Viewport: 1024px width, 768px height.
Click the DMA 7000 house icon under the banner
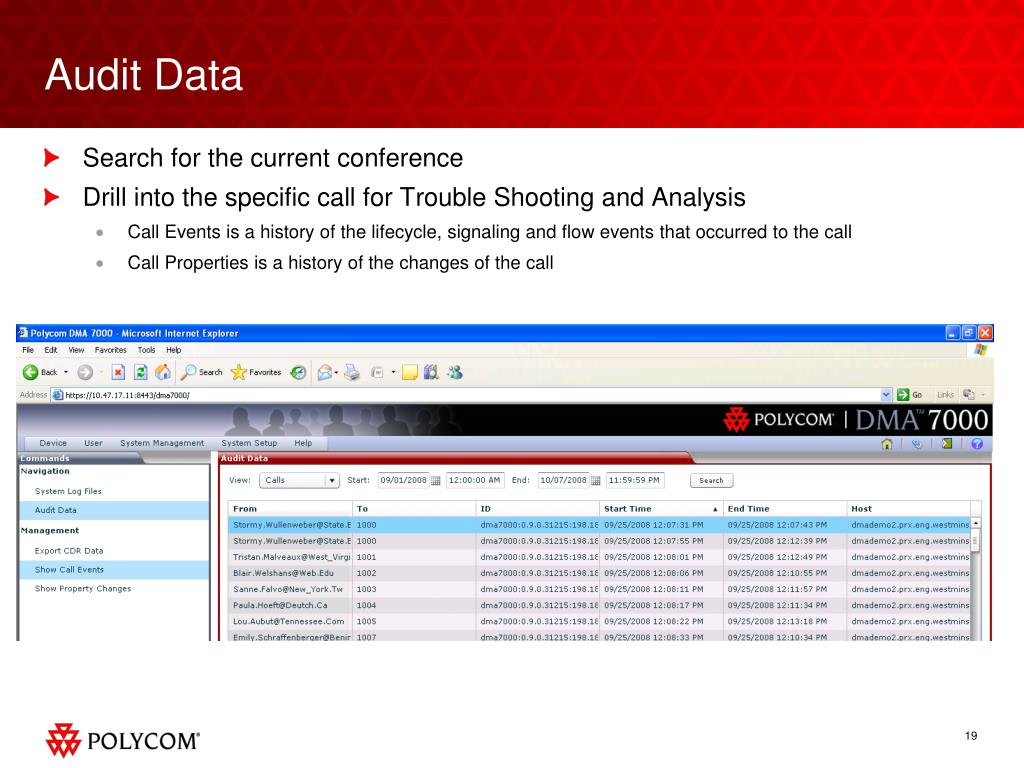[887, 444]
